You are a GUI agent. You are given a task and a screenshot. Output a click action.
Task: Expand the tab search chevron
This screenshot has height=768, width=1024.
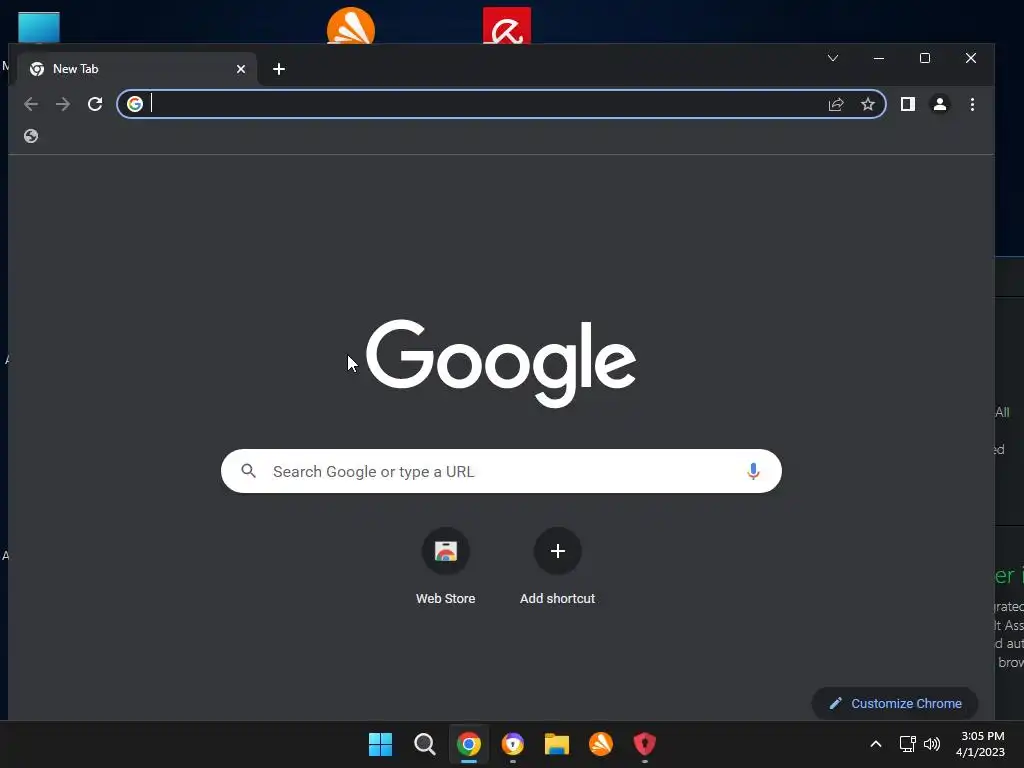pos(833,58)
